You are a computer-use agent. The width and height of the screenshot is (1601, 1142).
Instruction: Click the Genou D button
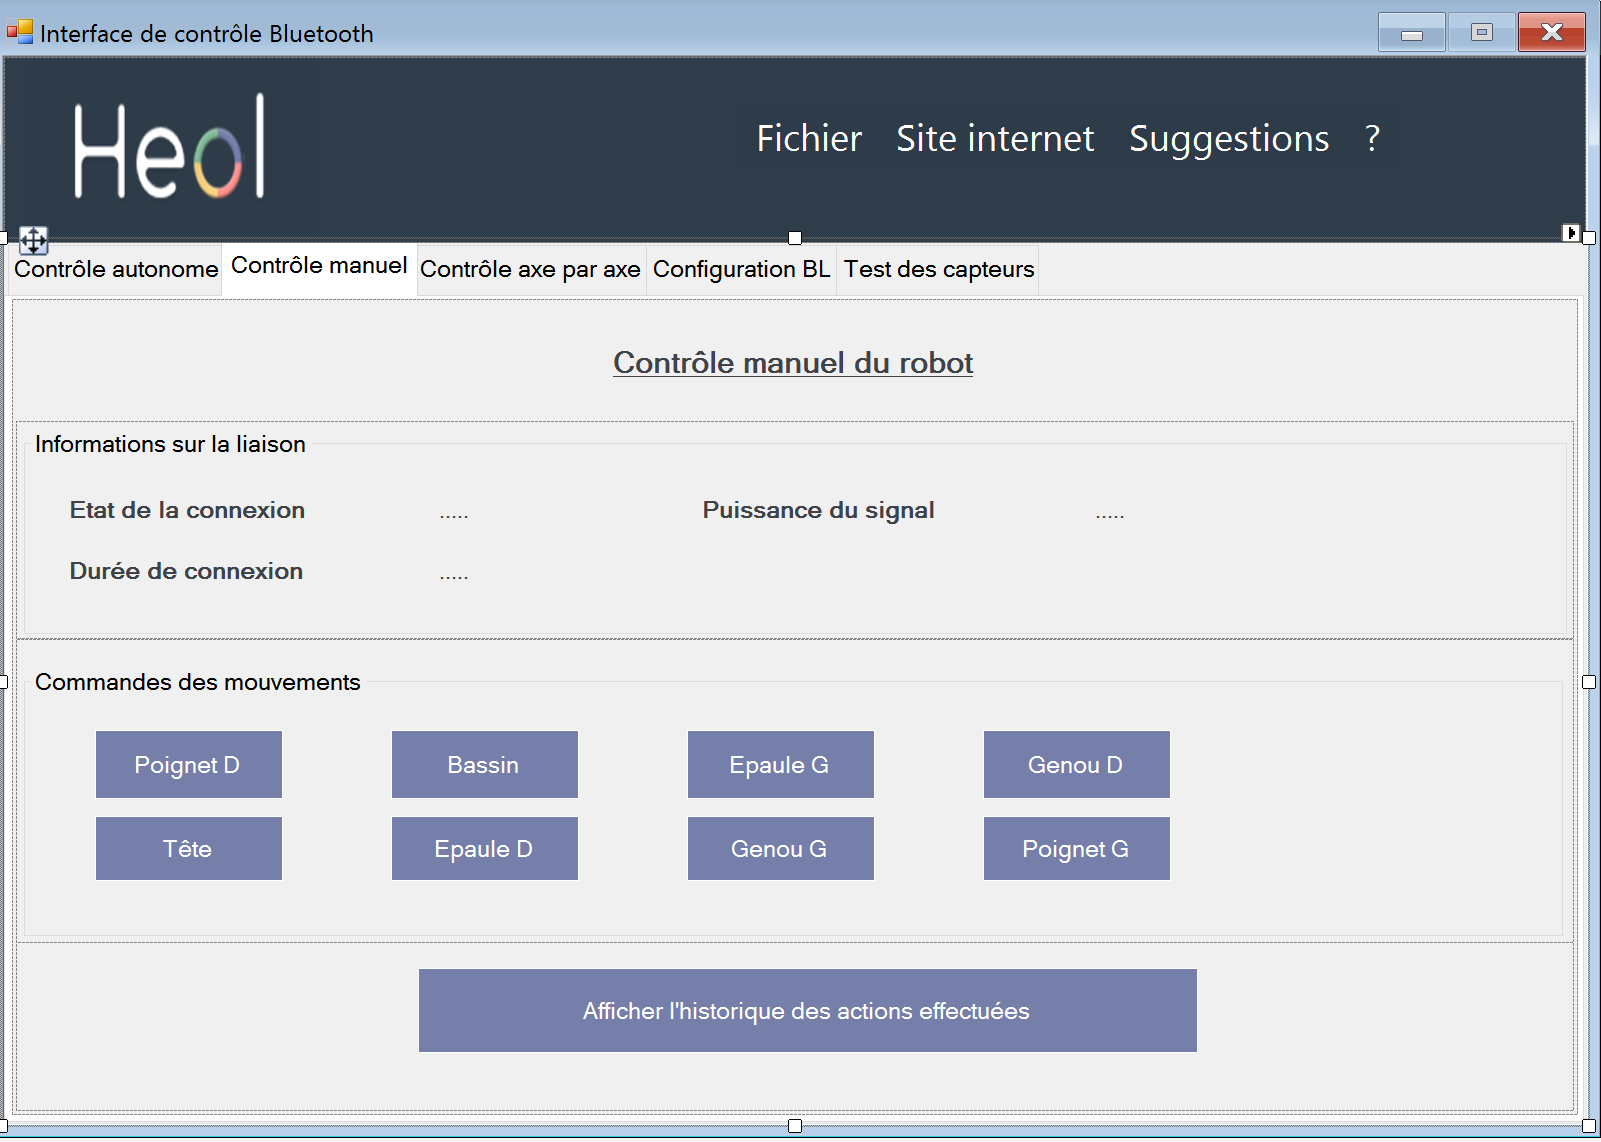click(x=1076, y=765)
